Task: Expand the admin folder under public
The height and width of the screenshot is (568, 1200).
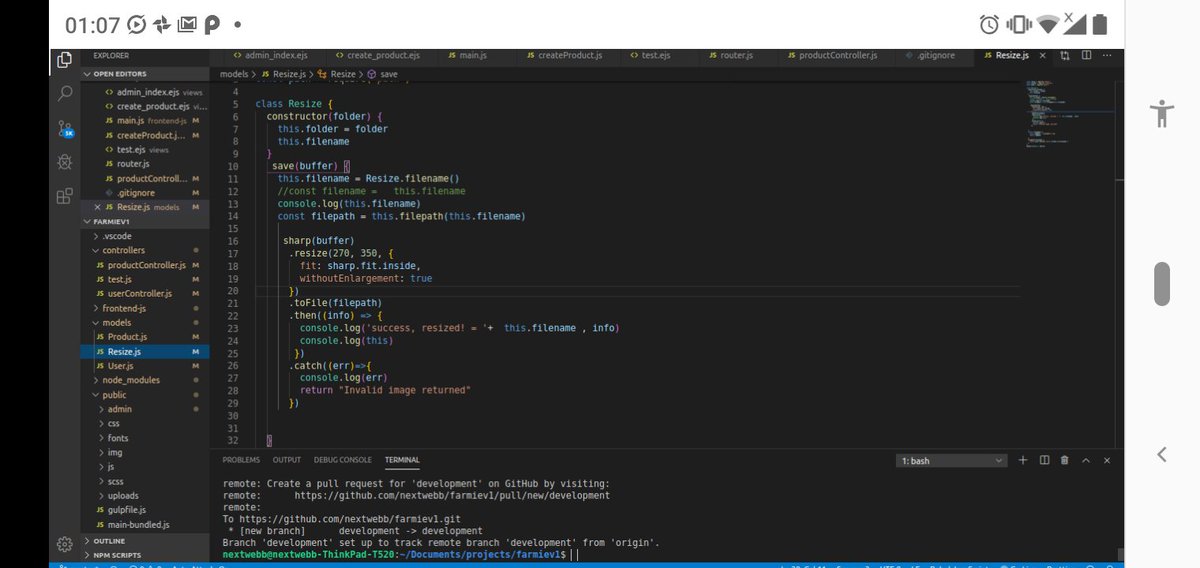Action: coord(119,409)
